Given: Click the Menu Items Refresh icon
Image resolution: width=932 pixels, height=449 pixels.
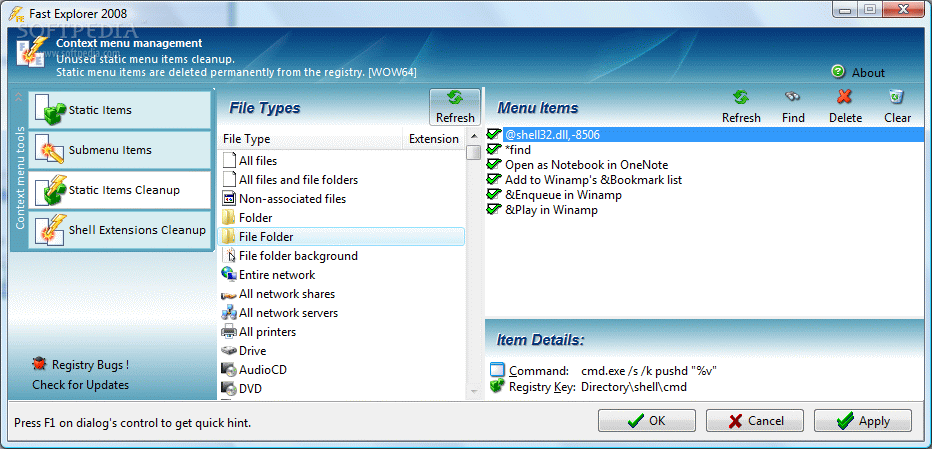Looking at the screenshot, I should tap(741, 97).
